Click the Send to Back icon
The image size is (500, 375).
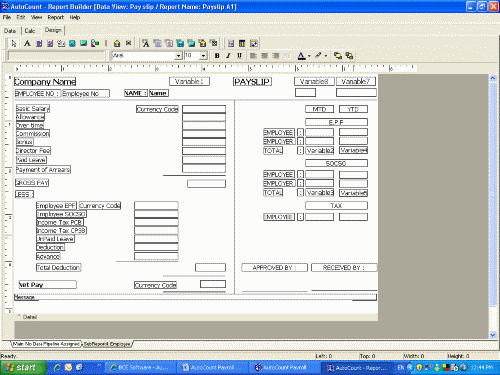[x=349, y=56]
